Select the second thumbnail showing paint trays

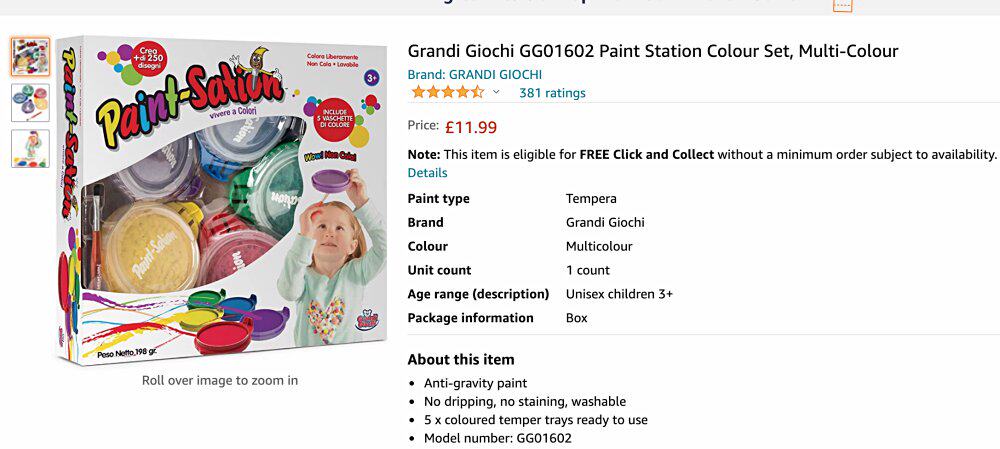pyautogui.click(x=30, y=103)
